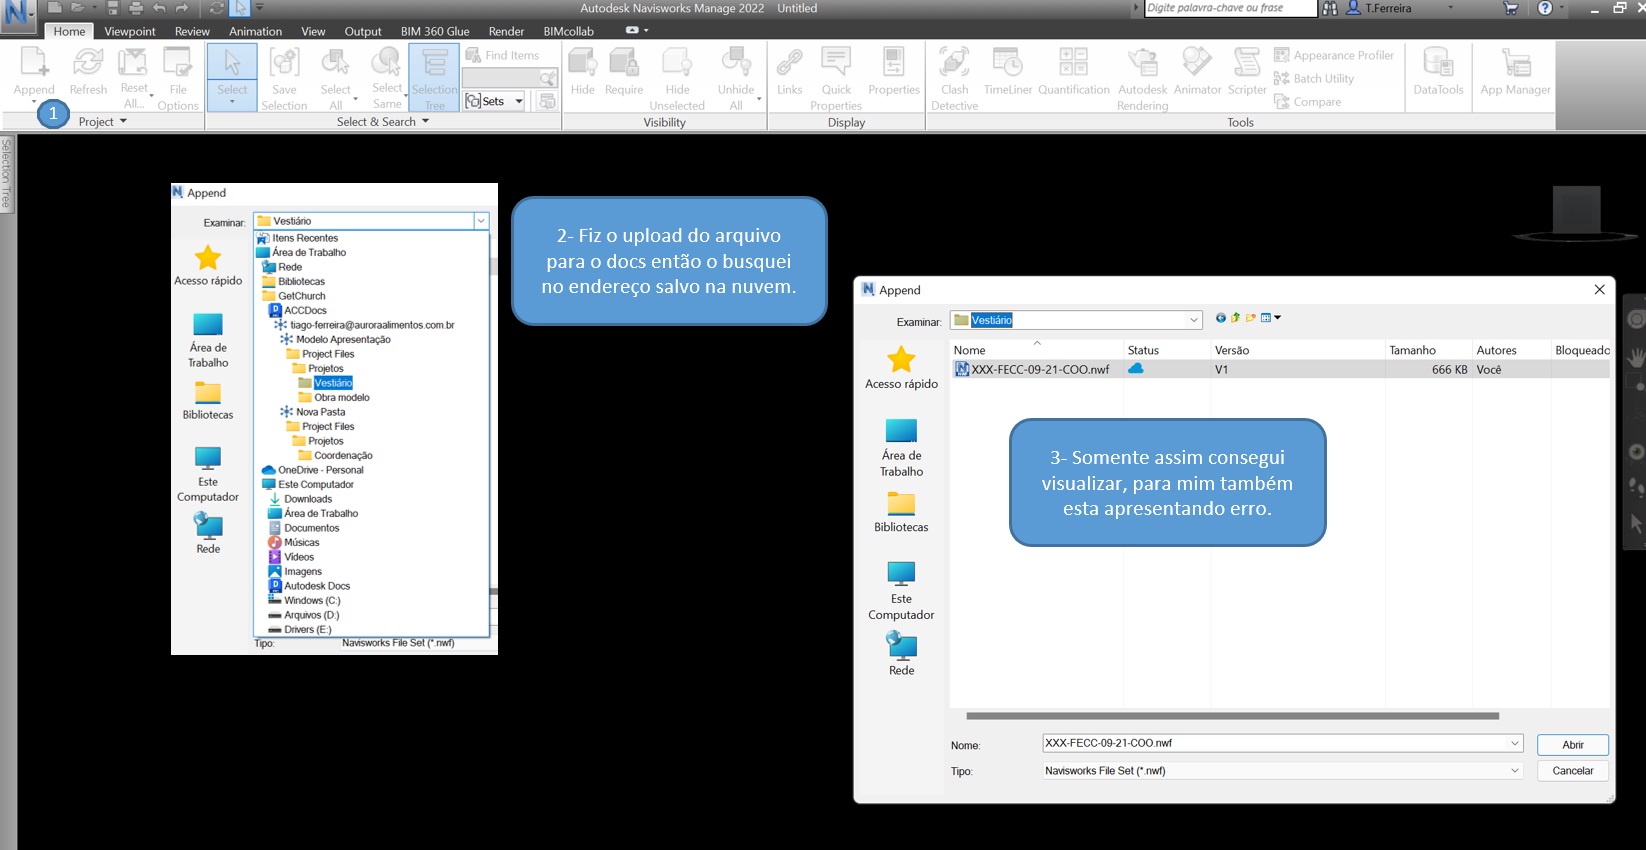Click the Compare tool
1646x850 pixels.
tap(1308, 101)
